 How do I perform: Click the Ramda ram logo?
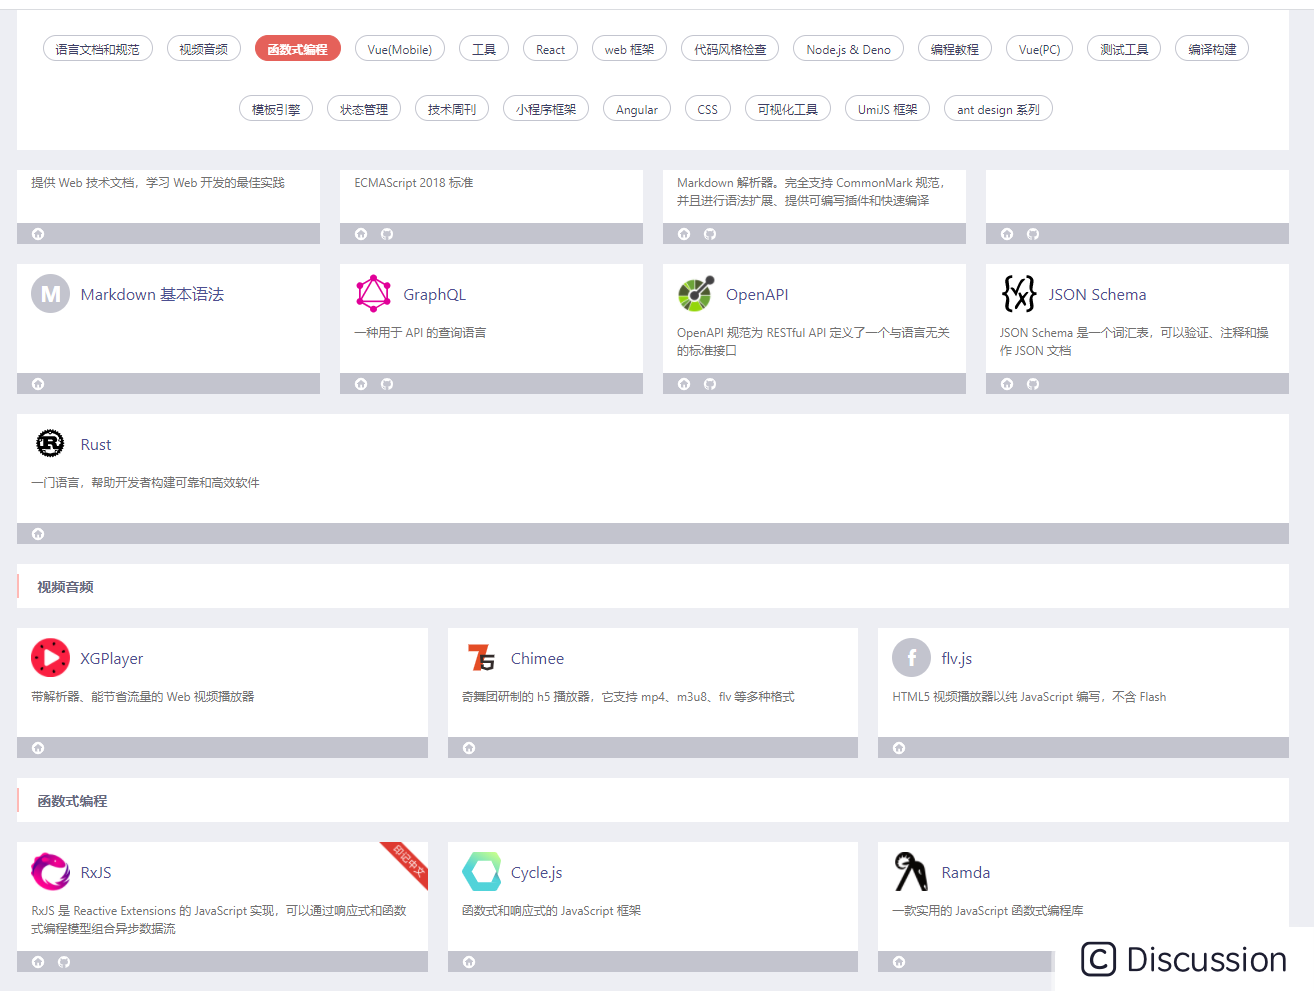[911, 872]
